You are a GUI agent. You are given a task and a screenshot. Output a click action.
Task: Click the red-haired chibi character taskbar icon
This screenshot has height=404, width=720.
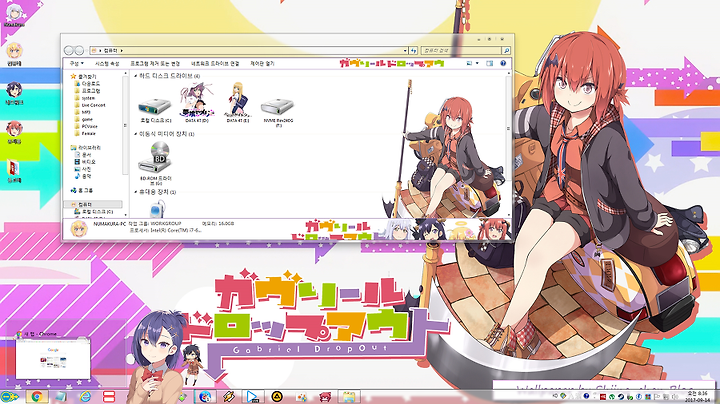click(x=325, y=397)
